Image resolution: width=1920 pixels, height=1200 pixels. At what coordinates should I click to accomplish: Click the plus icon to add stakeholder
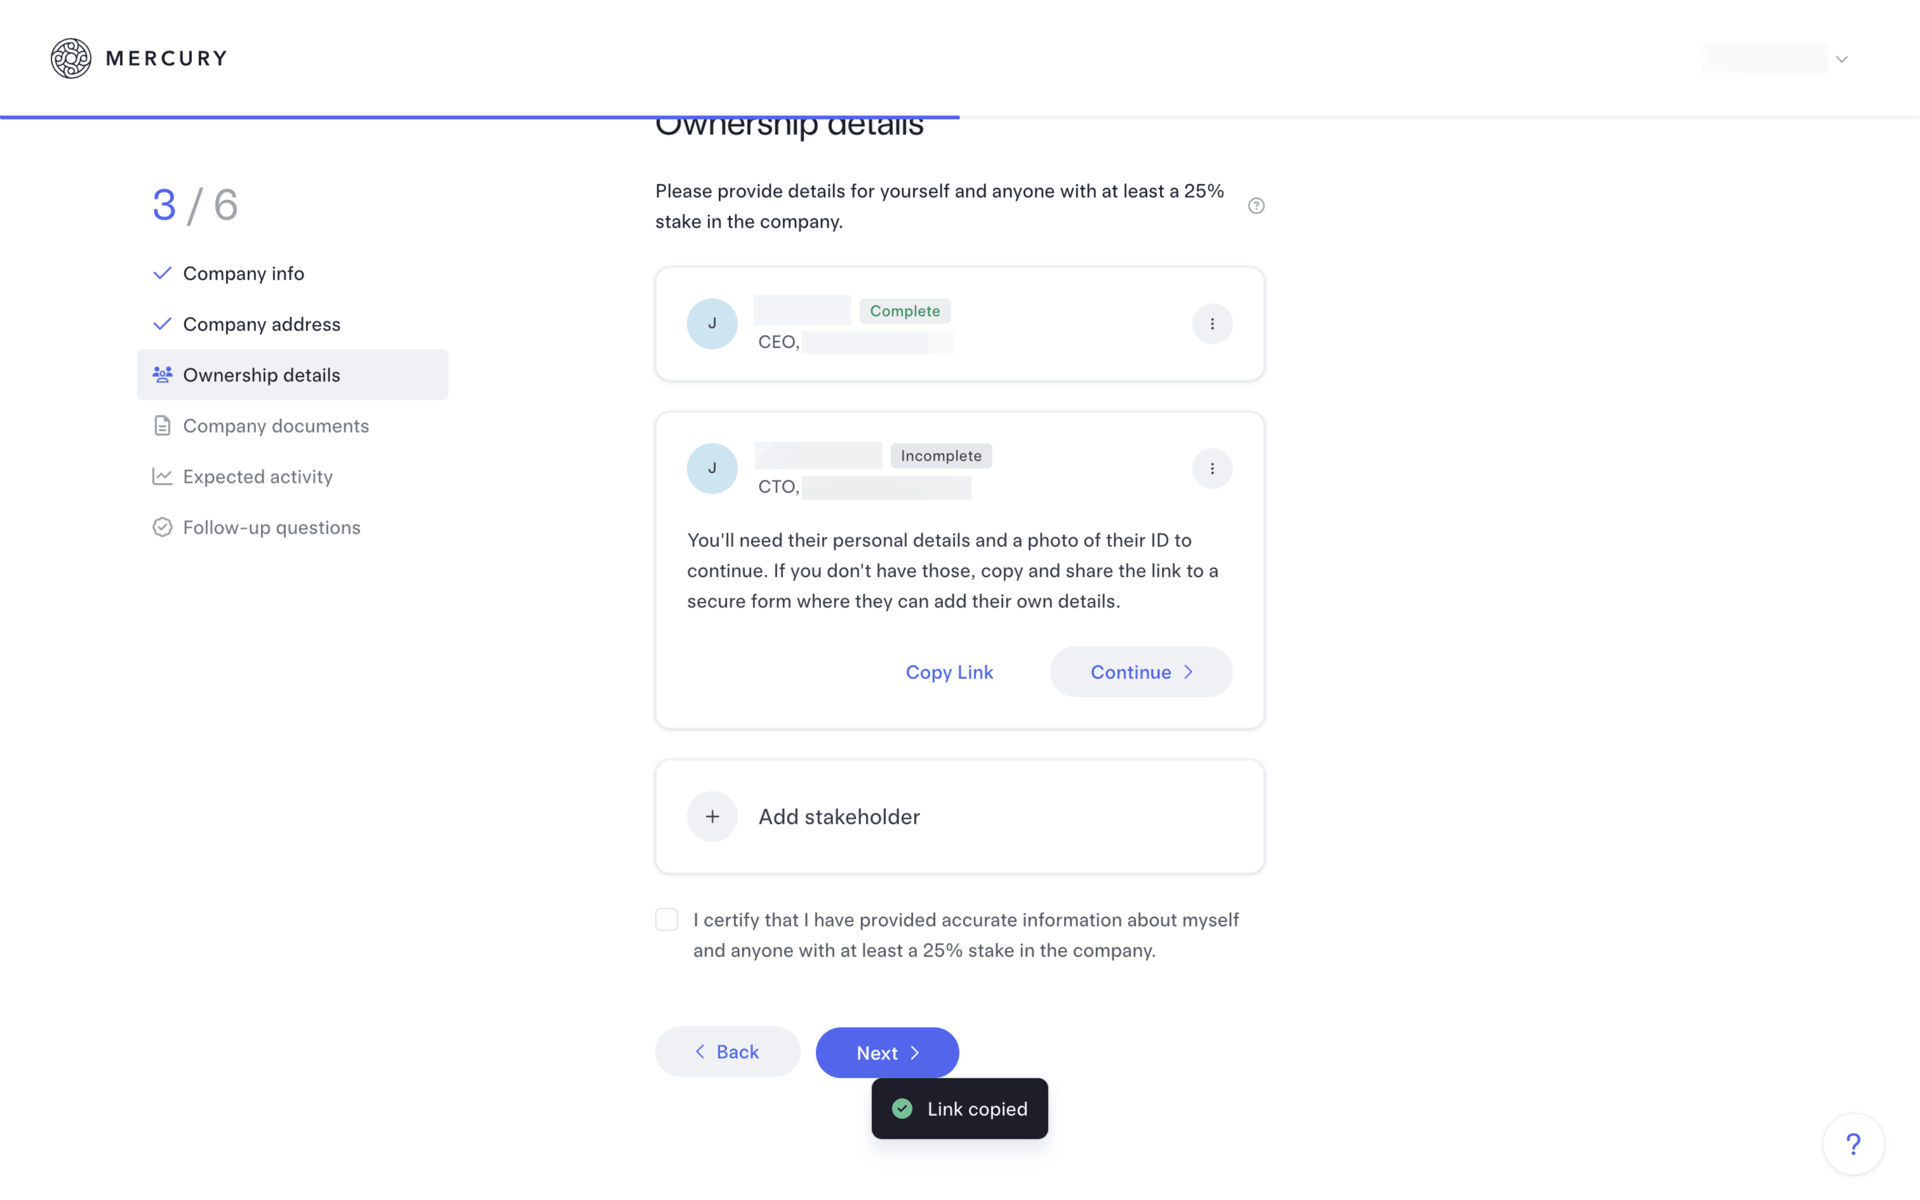click(712, 817)
